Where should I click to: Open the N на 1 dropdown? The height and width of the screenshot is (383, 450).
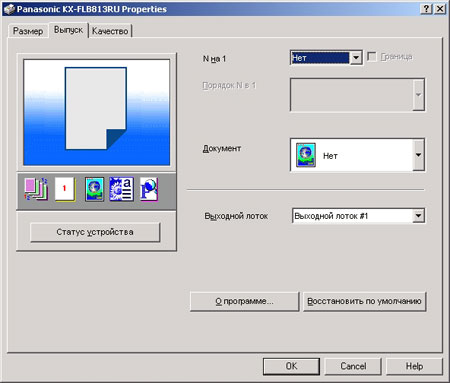coord(356,58)
